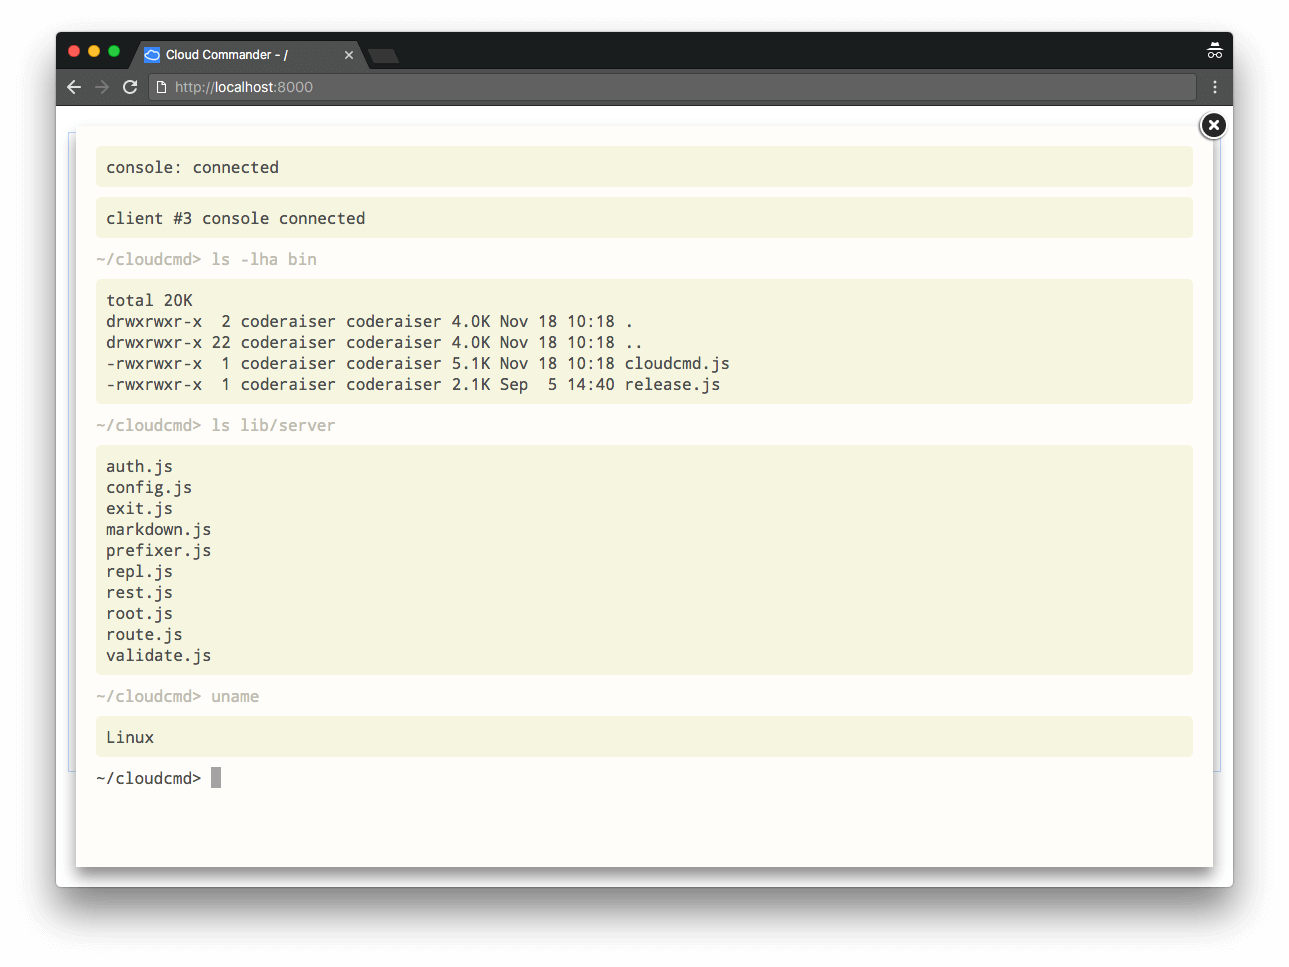Click the incognito icon in the title bar
The height and width of the screenshot is (967, 1289).
[x=1214, y=51]
